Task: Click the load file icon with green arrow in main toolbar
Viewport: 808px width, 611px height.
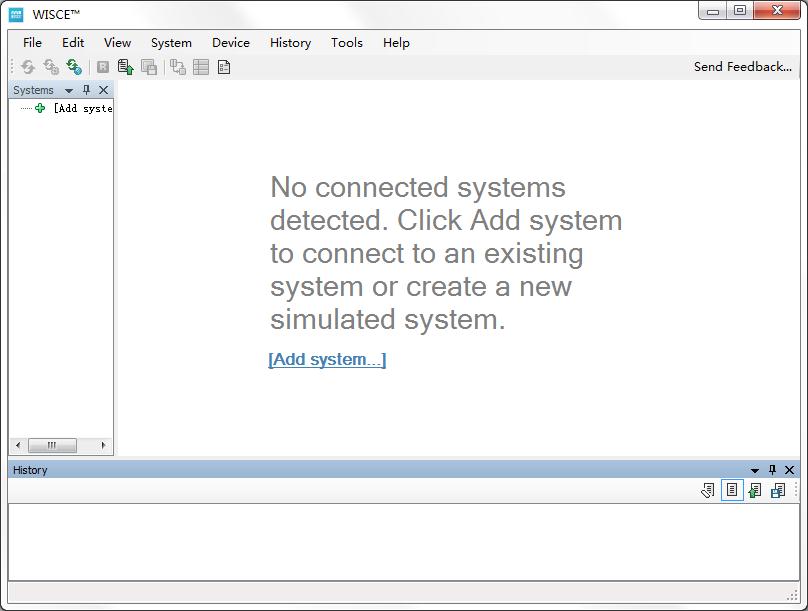Action: pos(125,67)
